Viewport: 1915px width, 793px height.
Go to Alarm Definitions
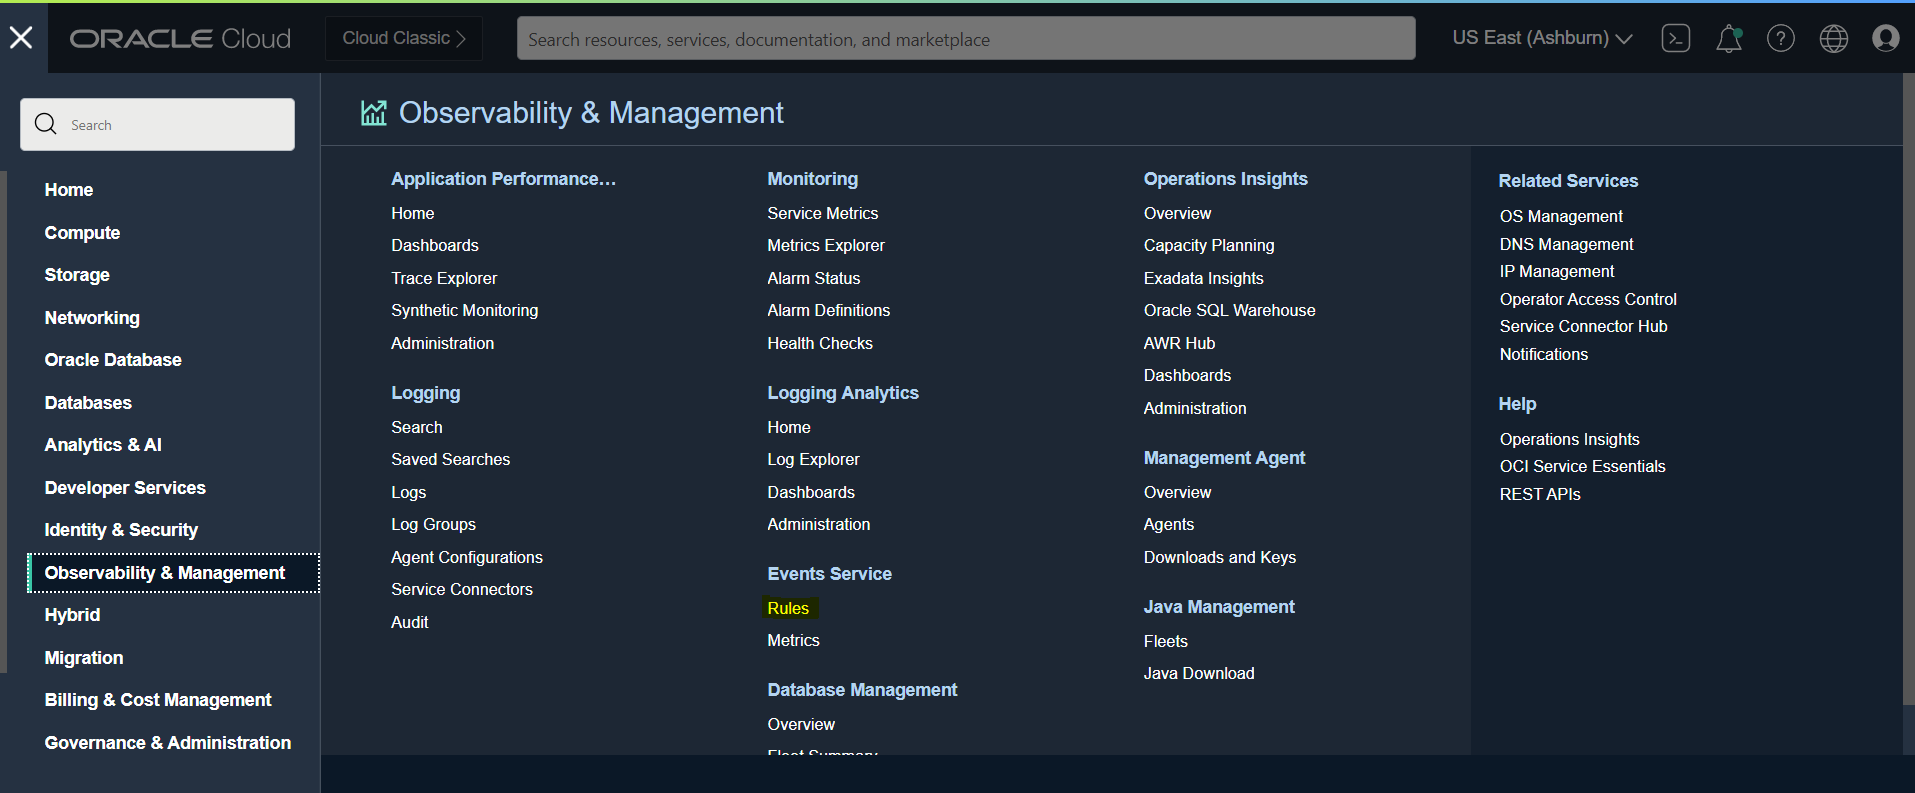coord(828,310)
